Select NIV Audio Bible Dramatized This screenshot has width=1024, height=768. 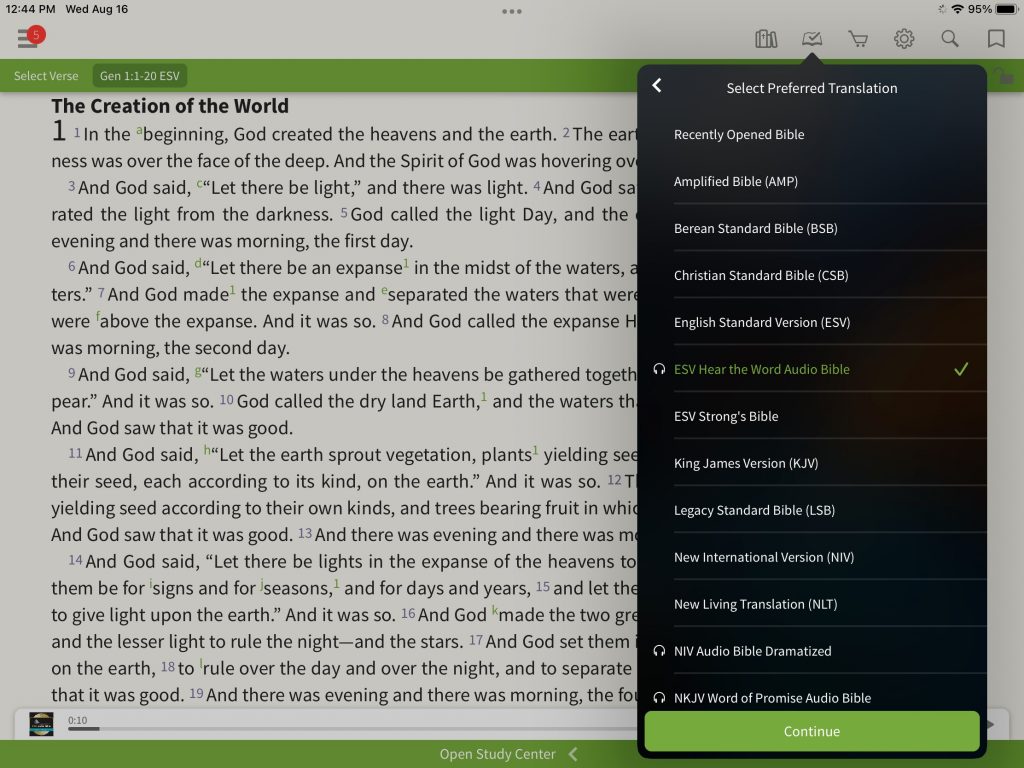(x=812, y=651)
